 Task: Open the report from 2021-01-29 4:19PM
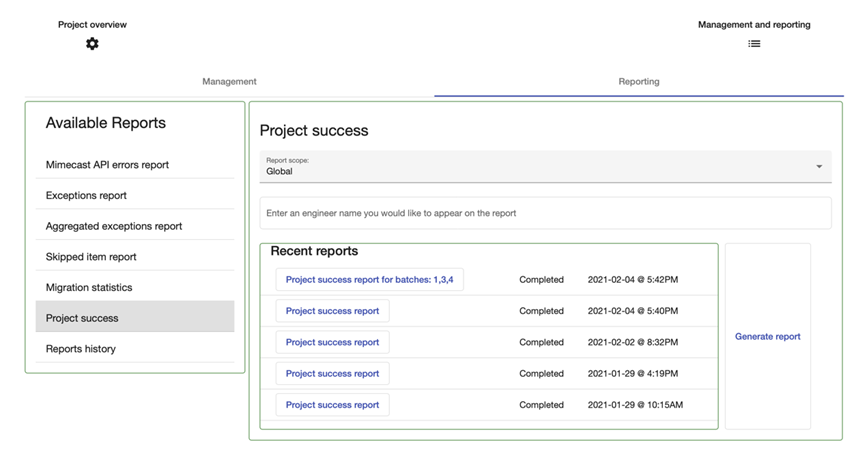pos(332,374)
